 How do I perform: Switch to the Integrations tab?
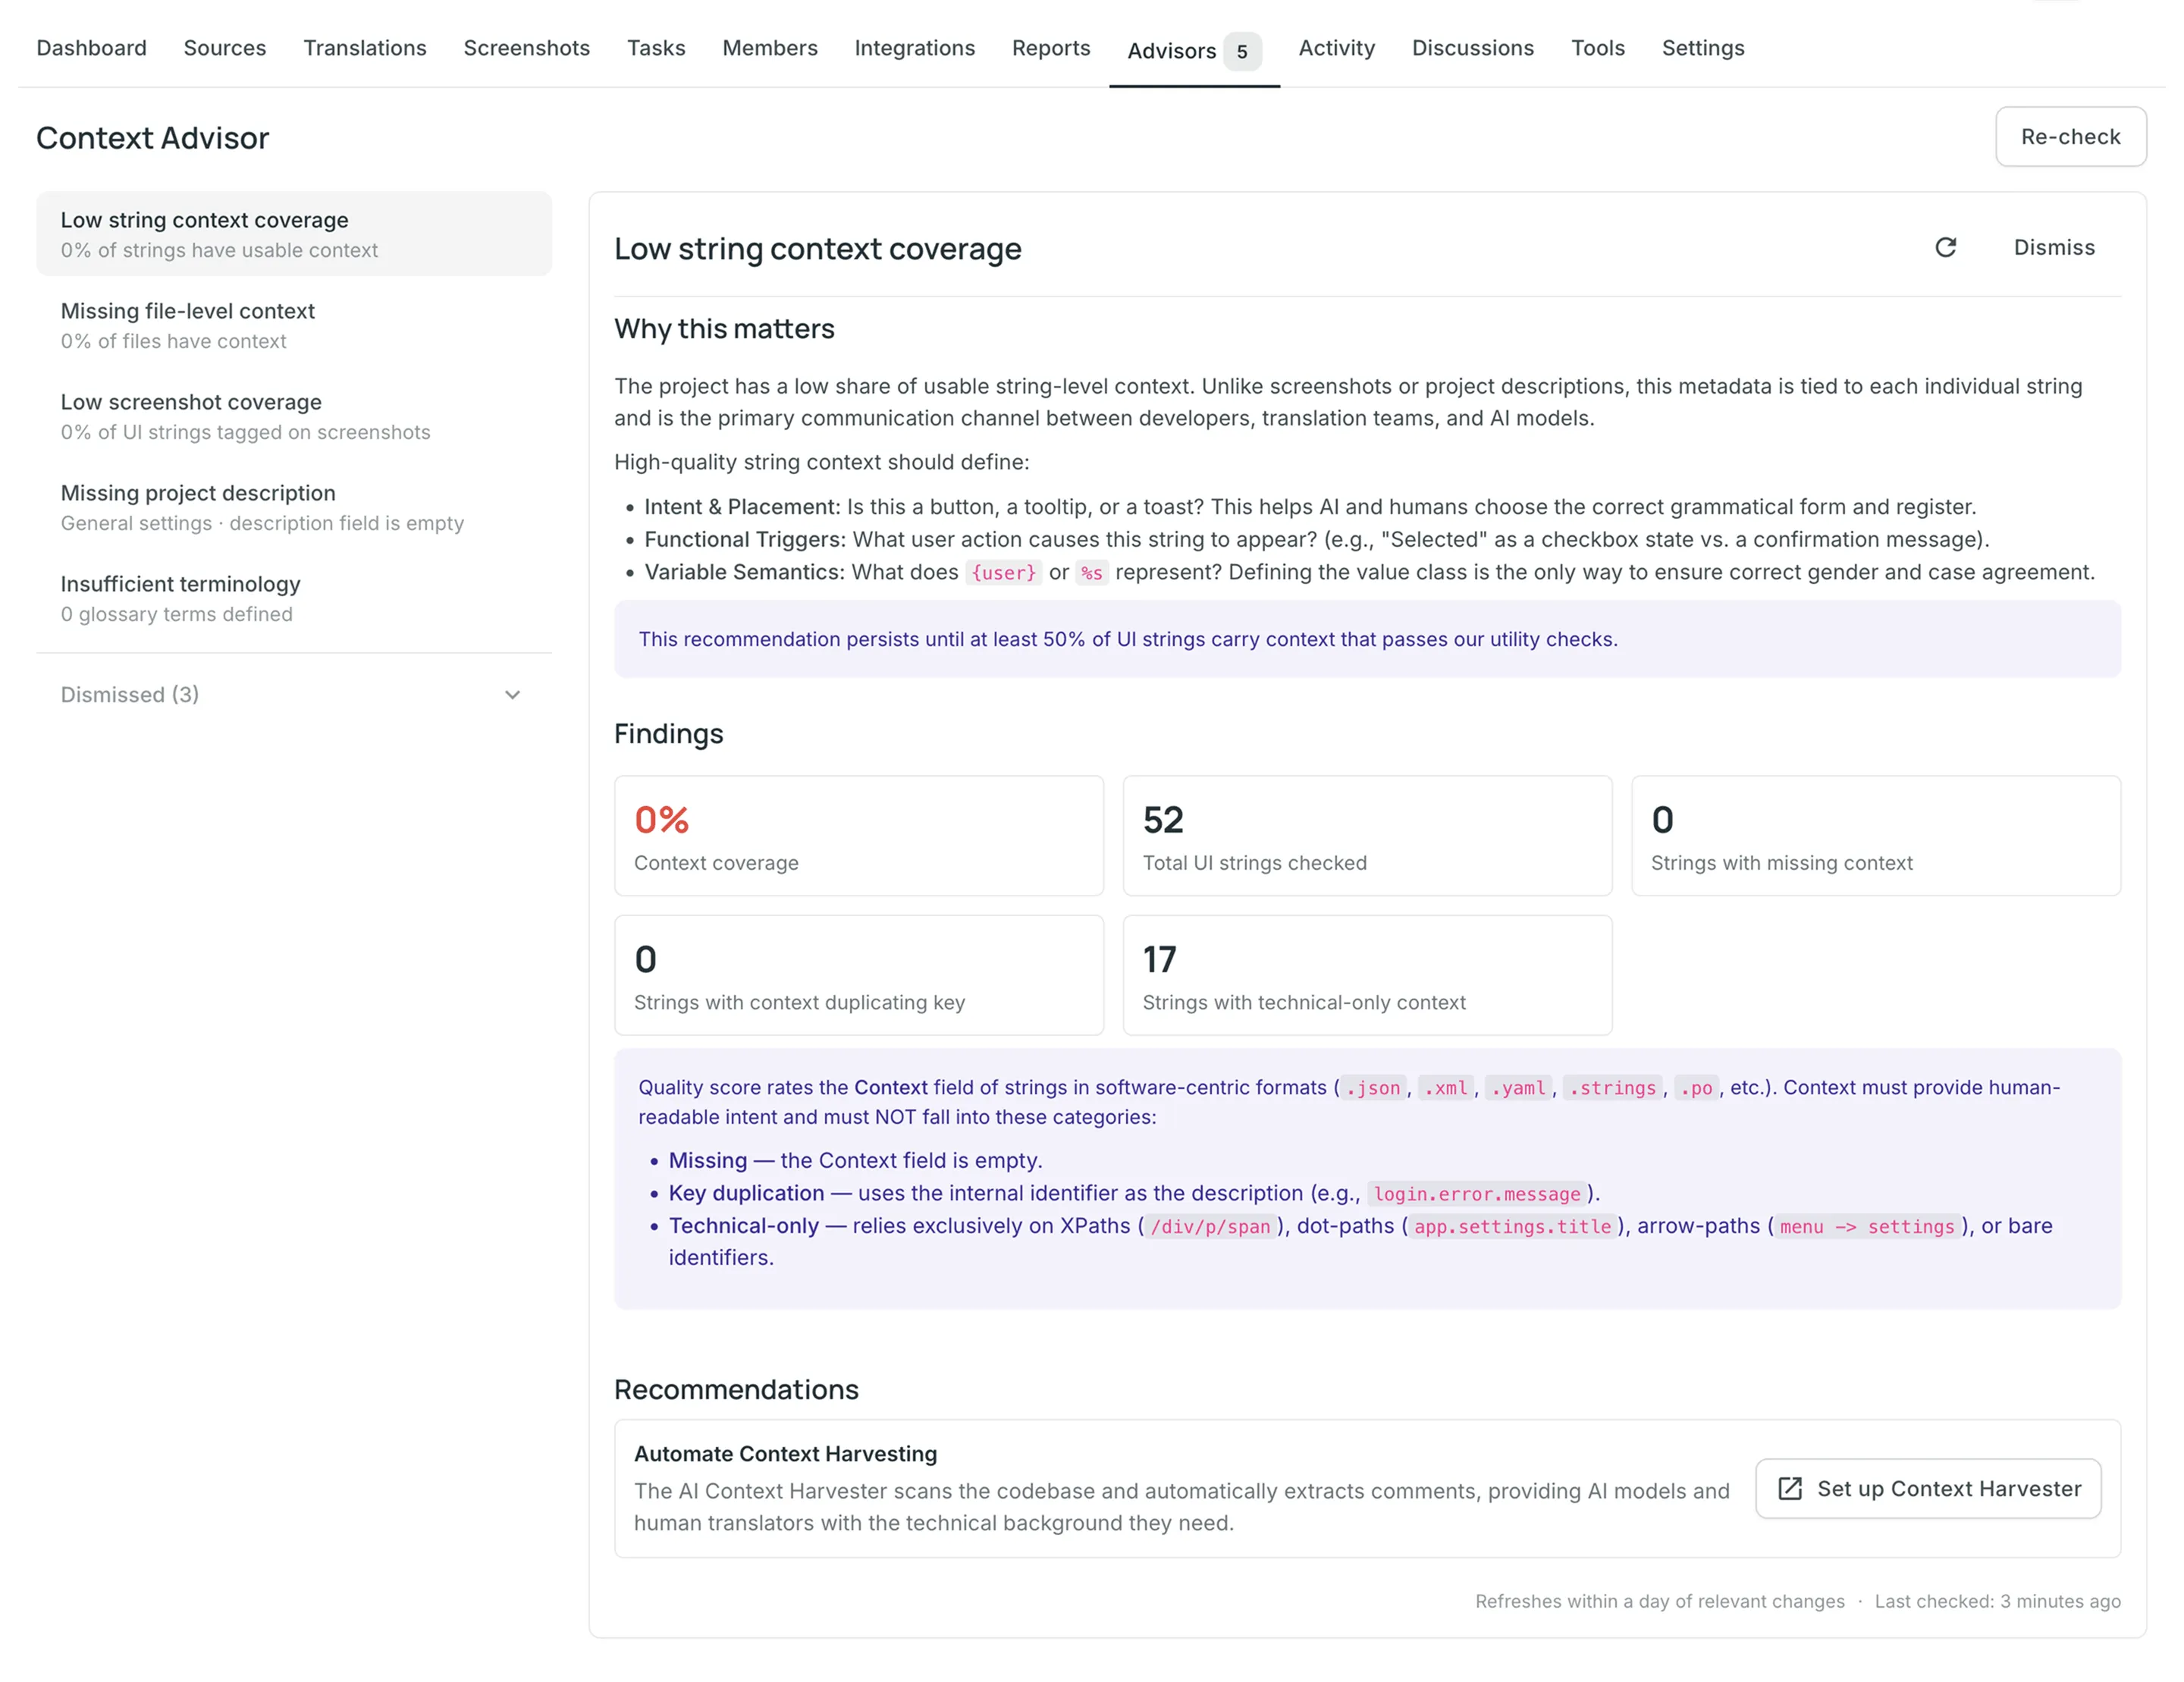914,48
